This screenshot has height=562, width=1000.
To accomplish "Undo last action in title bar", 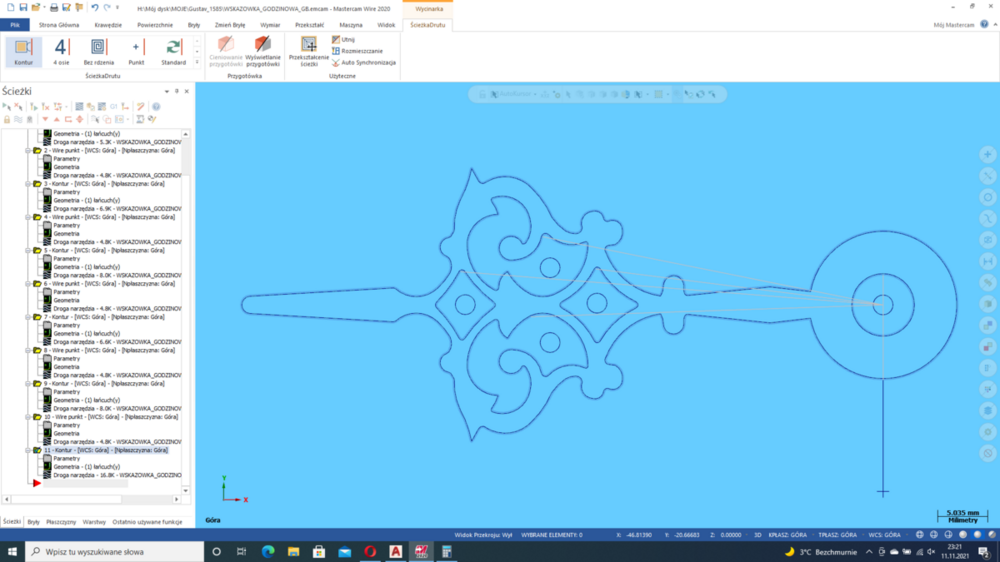I will (x=94, y=8).
